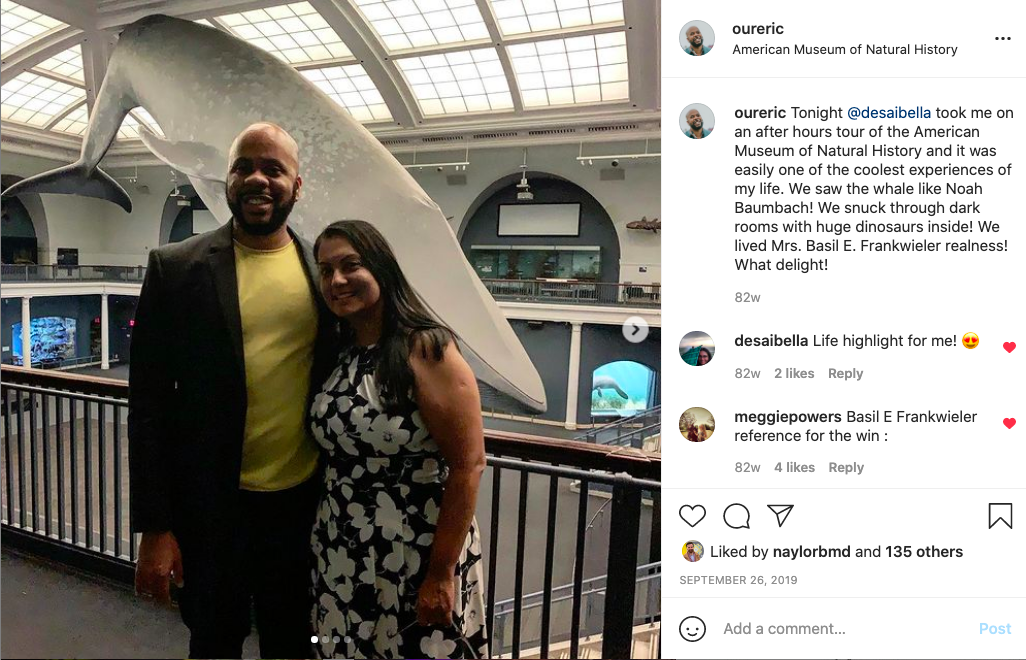The image size is (1026, 660).
Task: Open the emoji picker smiley icon
Action: (692, 629)
